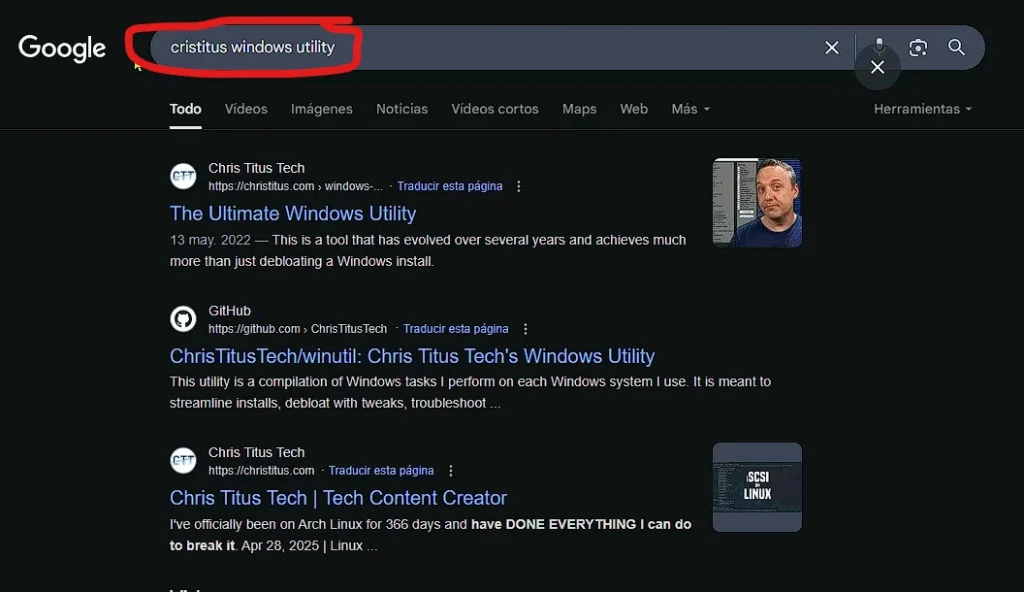Dismiss the popup with the round X button
The image size is (1024, 592).
coord(877,67)
